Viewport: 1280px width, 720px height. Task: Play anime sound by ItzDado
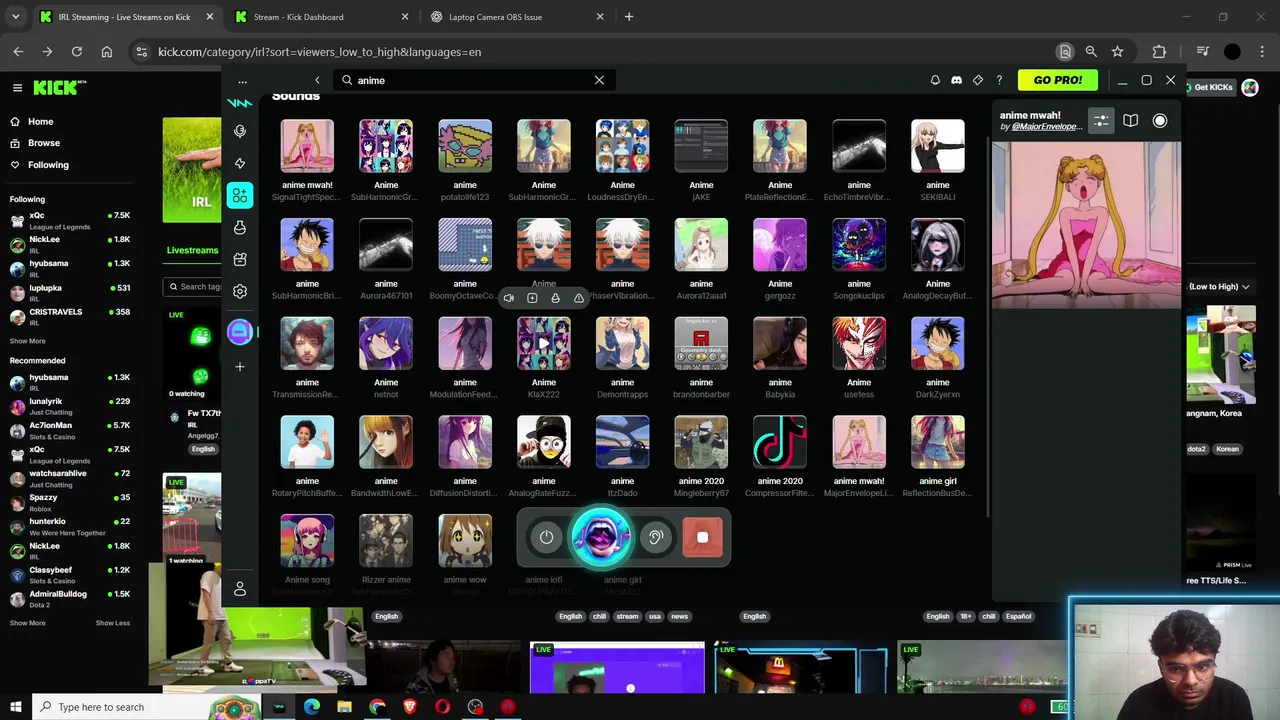point(622,442)
